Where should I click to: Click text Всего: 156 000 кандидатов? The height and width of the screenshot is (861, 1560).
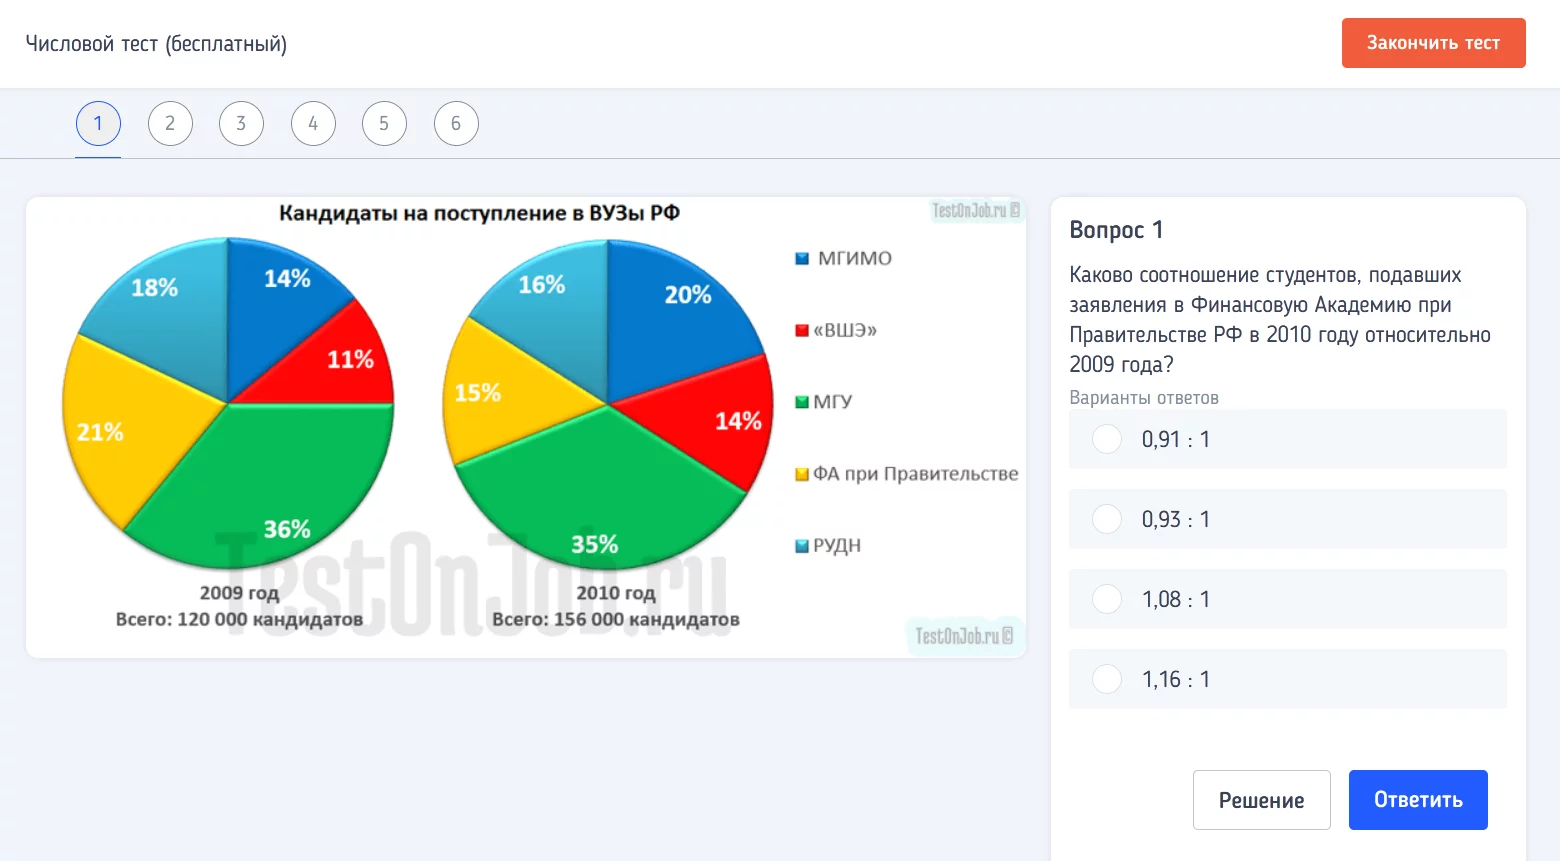pos(616,619)
